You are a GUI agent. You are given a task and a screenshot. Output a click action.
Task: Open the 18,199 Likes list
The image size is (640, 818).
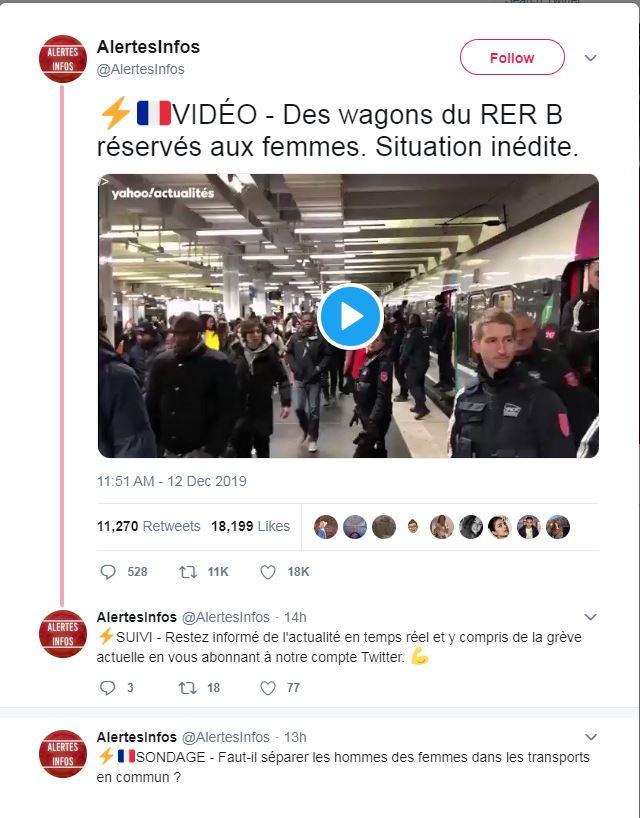point(250,526)
